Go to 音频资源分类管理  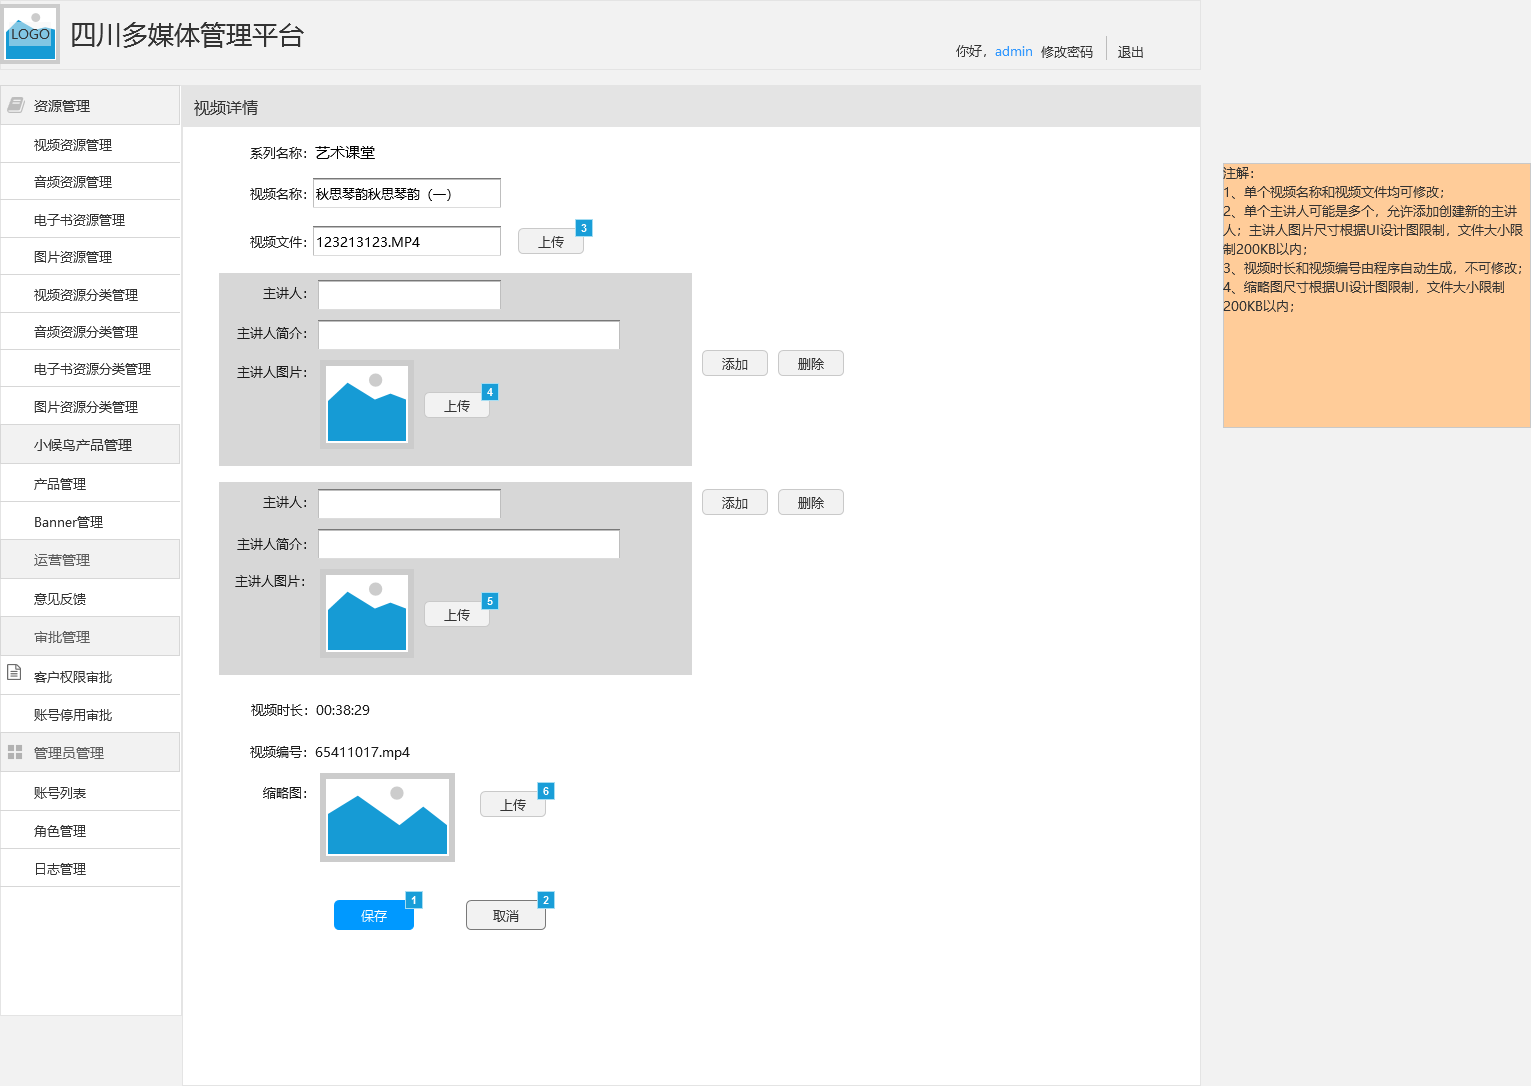point(90,332)
